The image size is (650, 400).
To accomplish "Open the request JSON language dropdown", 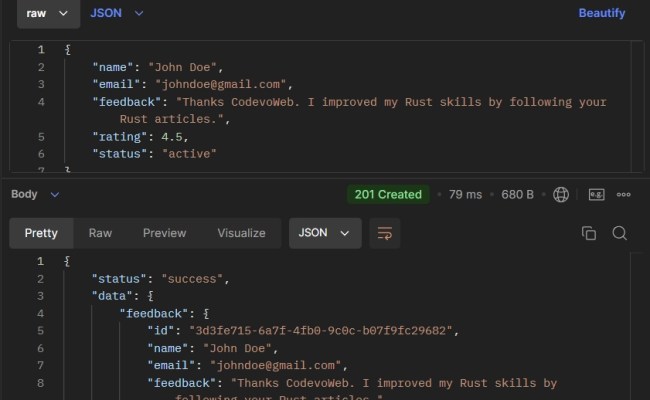I will 117,13.
